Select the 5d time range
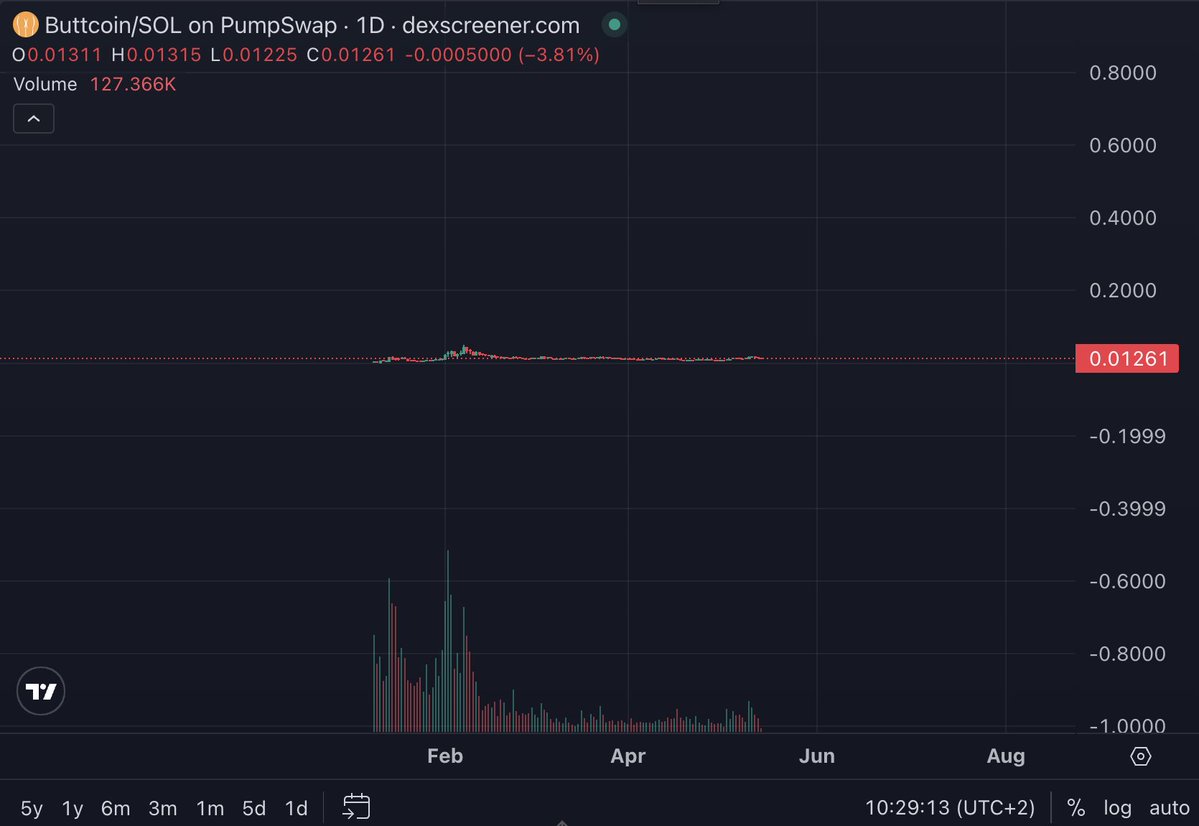Viewport: 1199px width, 826px height. coord(254,808)
